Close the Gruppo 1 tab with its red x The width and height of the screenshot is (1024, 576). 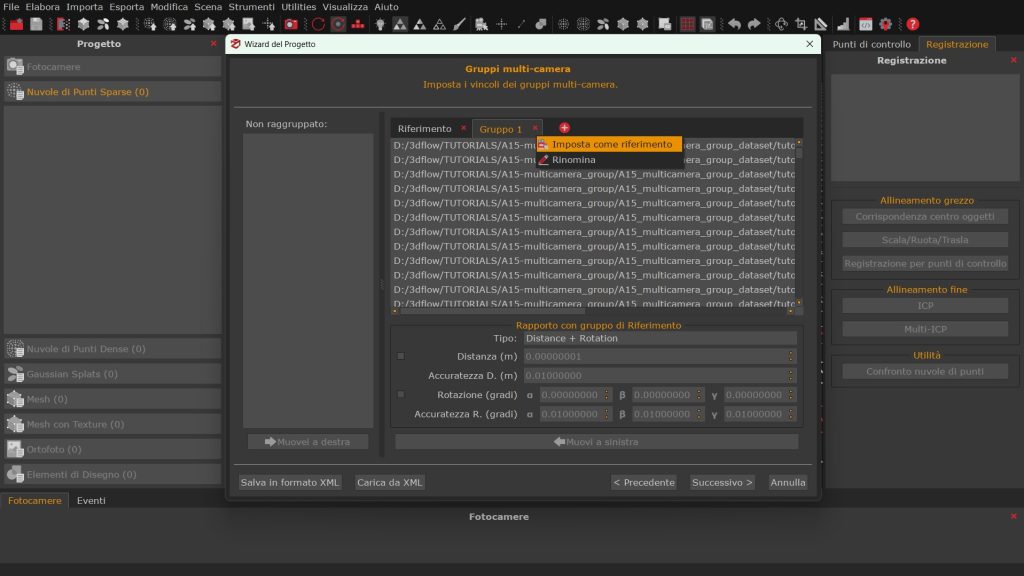535,128
